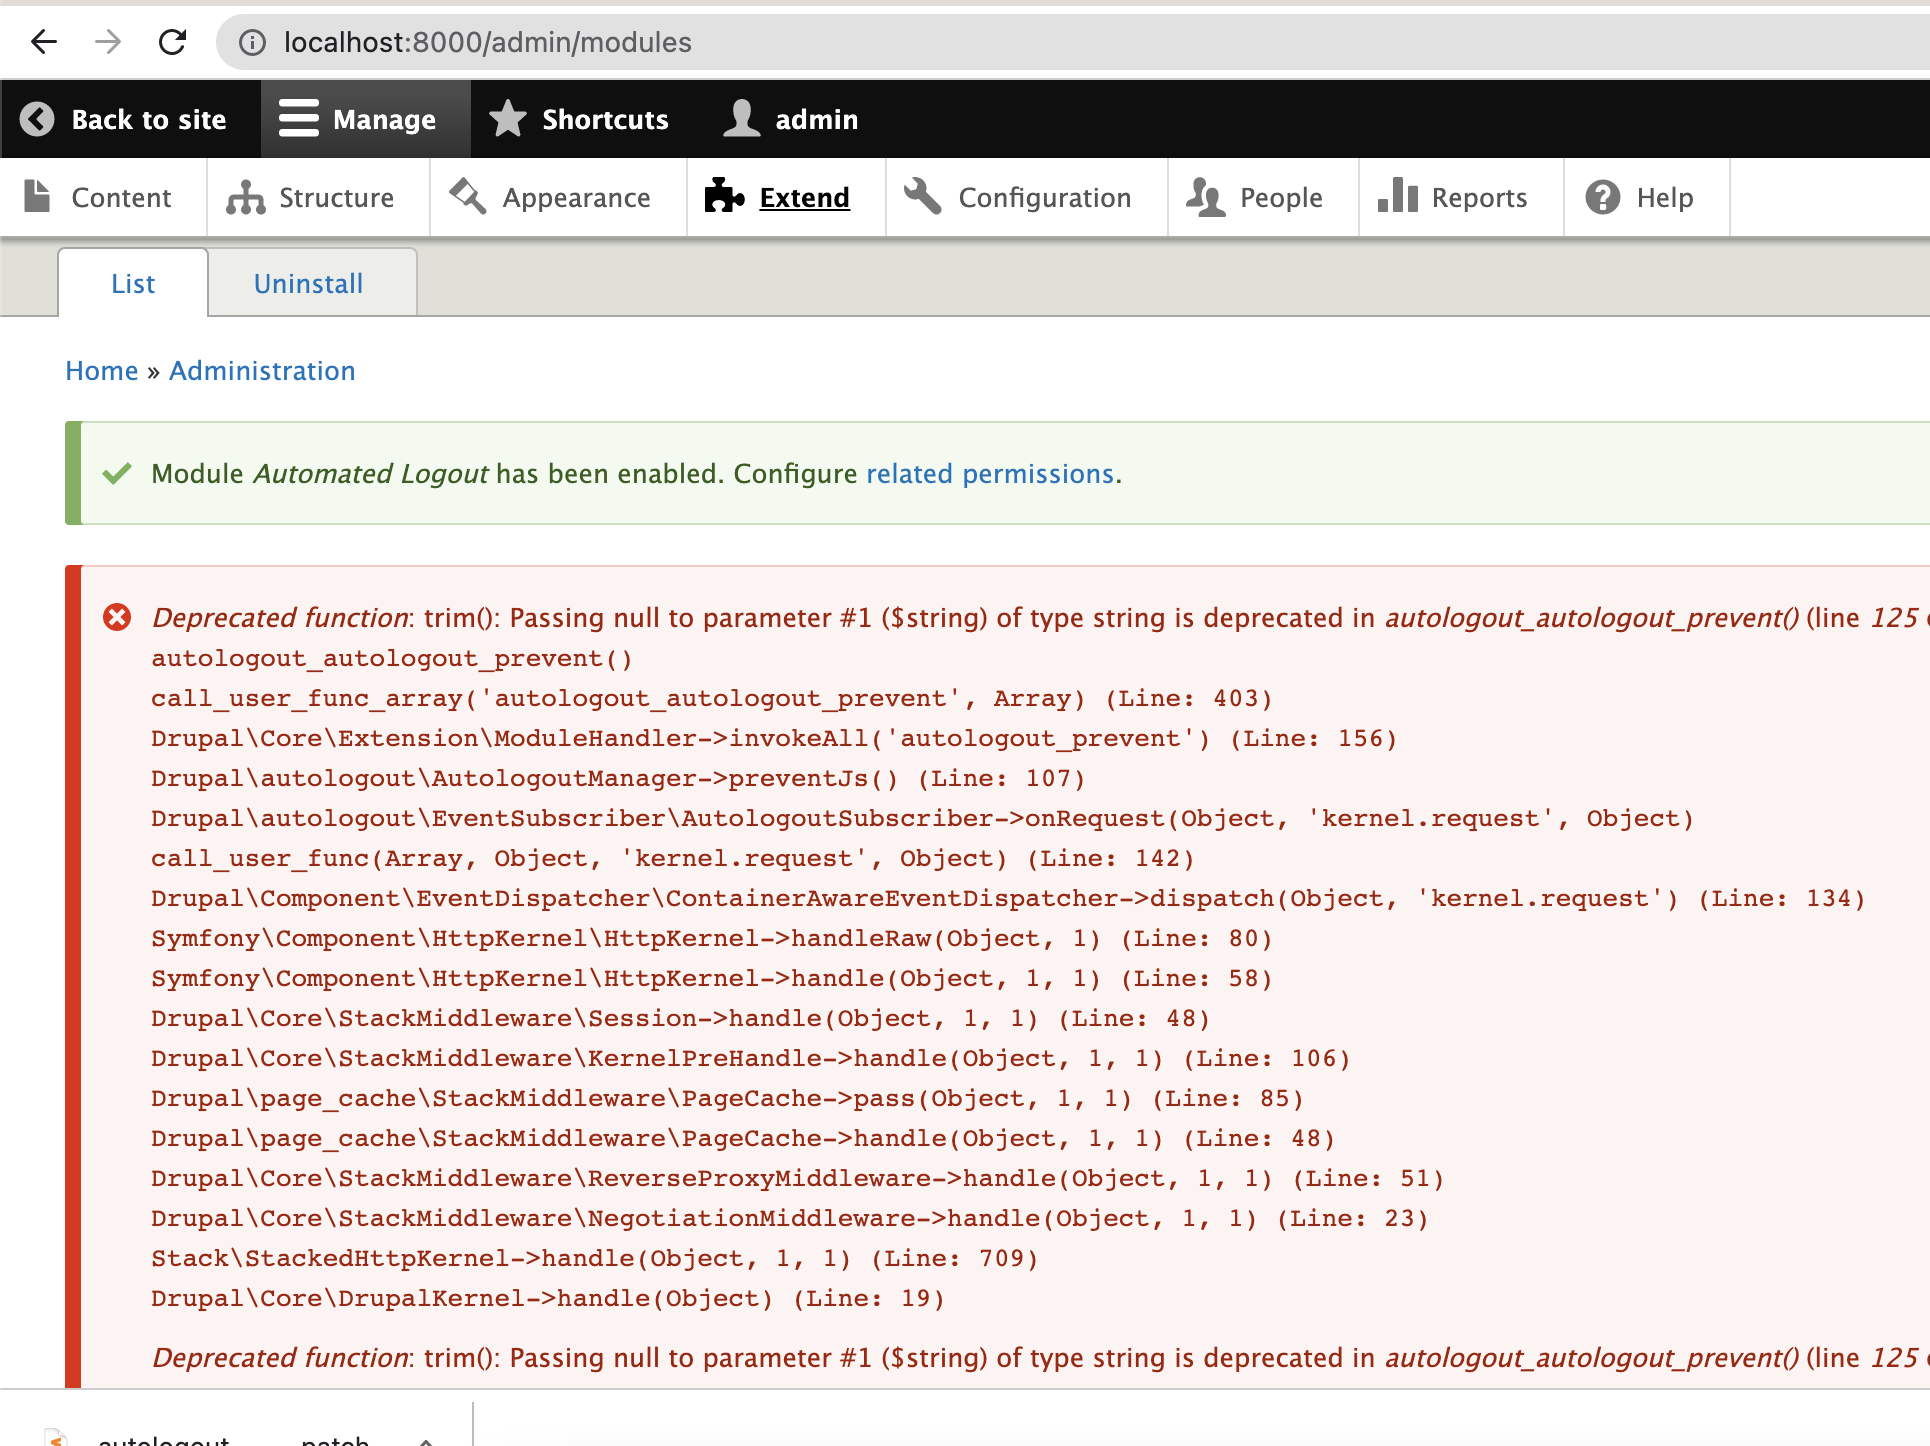1930x1446 pixels.
Task: Open the Content admin menu
Action: pyautogui.click(x=104, y=198)
